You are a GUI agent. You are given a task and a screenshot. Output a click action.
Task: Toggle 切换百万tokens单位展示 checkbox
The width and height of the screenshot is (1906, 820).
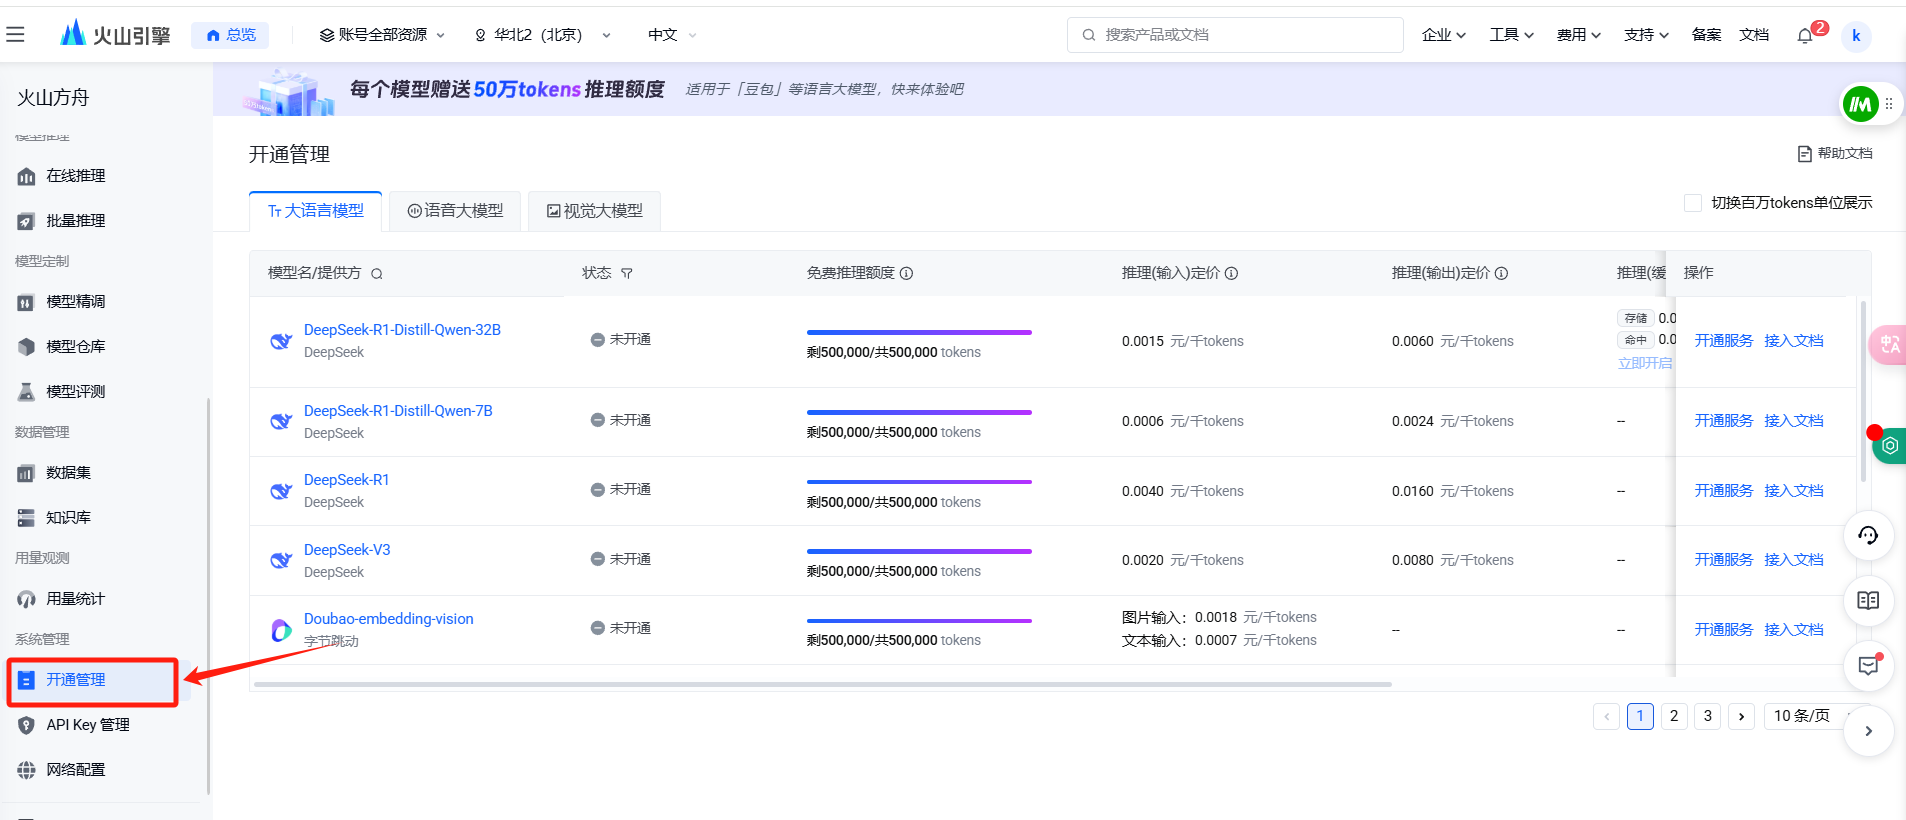coord(1693,203)
